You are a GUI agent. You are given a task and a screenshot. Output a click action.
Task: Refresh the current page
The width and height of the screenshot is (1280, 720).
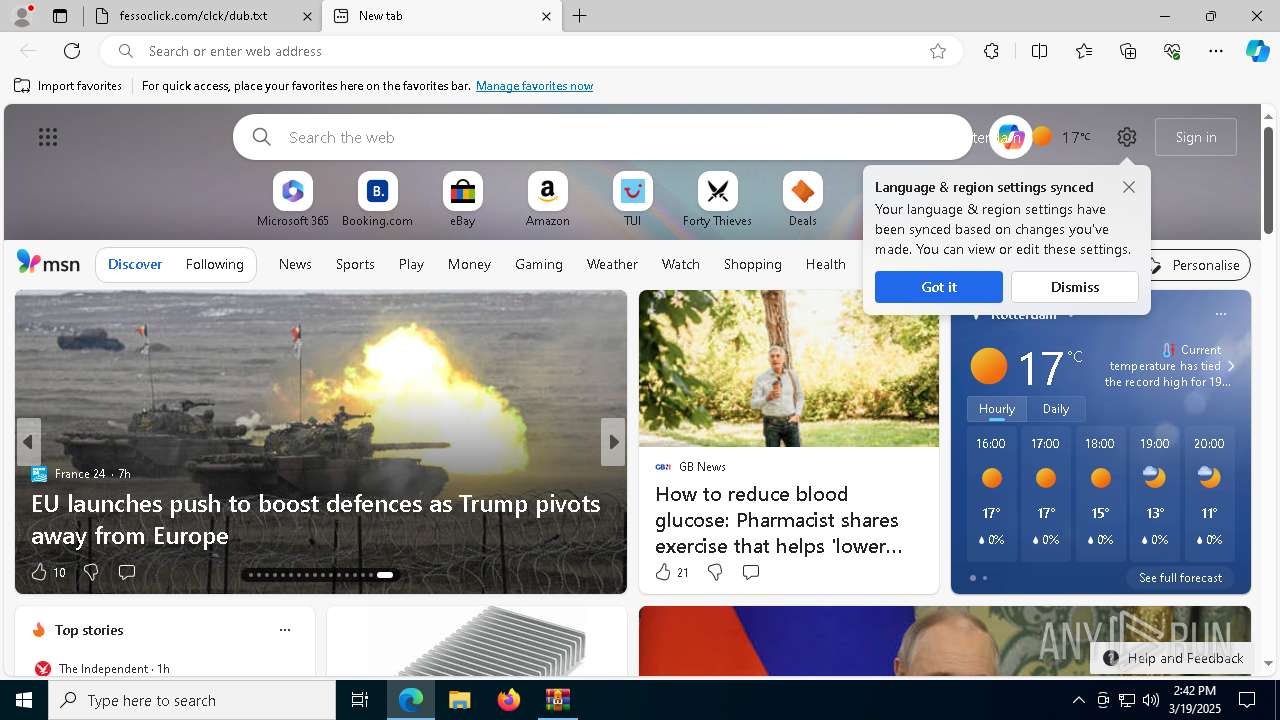click(x=72, y=51)
